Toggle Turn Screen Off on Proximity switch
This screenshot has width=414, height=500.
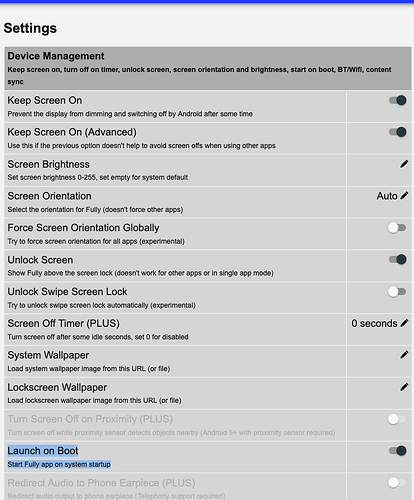click(397, 419)
